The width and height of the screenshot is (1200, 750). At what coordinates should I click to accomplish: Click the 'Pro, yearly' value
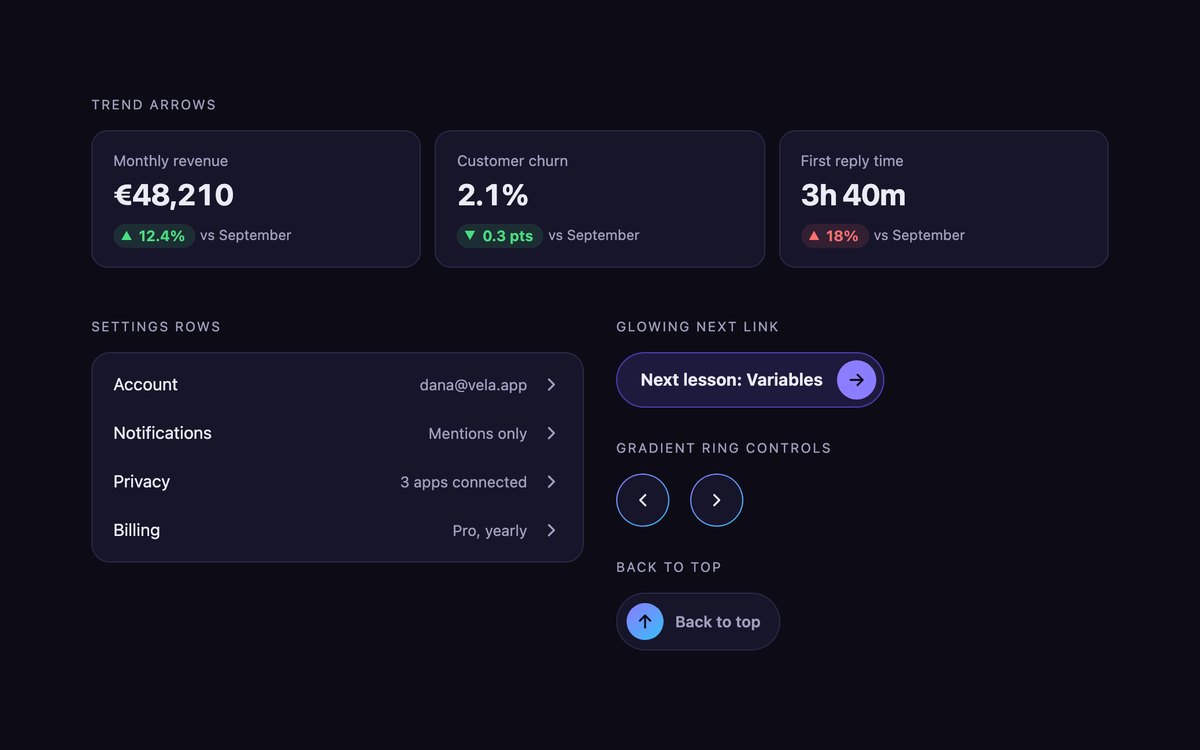tap(489, 531)
